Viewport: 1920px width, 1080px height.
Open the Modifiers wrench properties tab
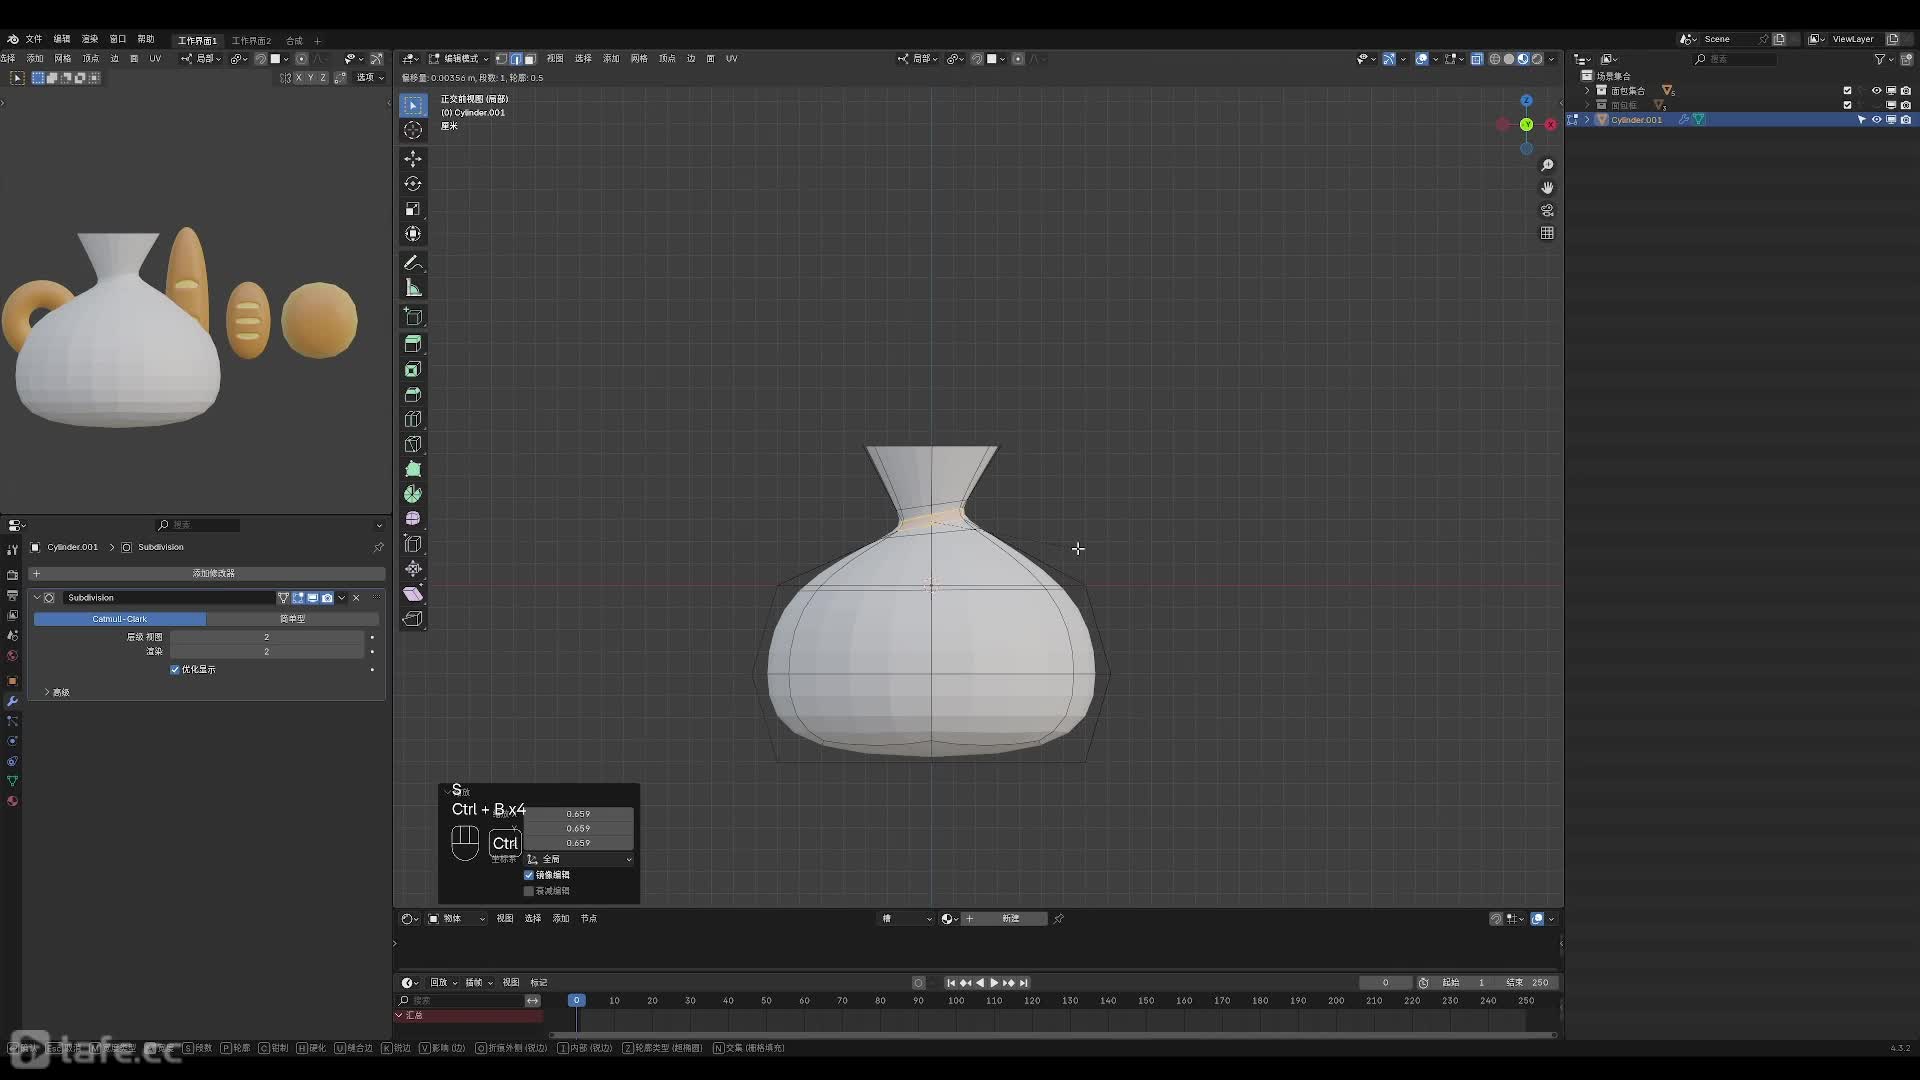pyautogui.click(x=12, y=701)
